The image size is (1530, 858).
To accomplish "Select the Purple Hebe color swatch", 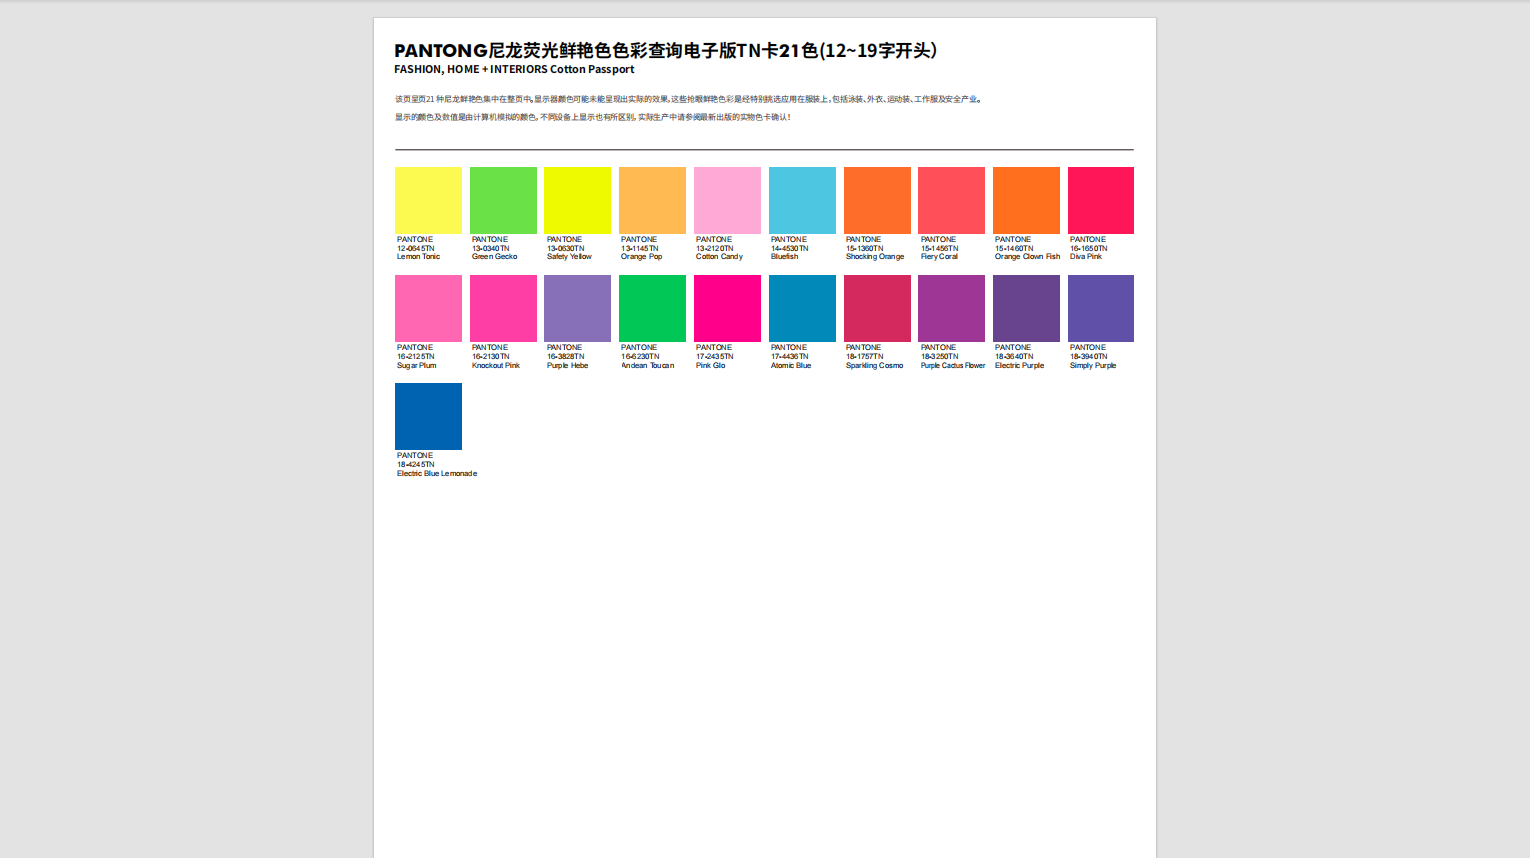I will [x=577, y=308].
